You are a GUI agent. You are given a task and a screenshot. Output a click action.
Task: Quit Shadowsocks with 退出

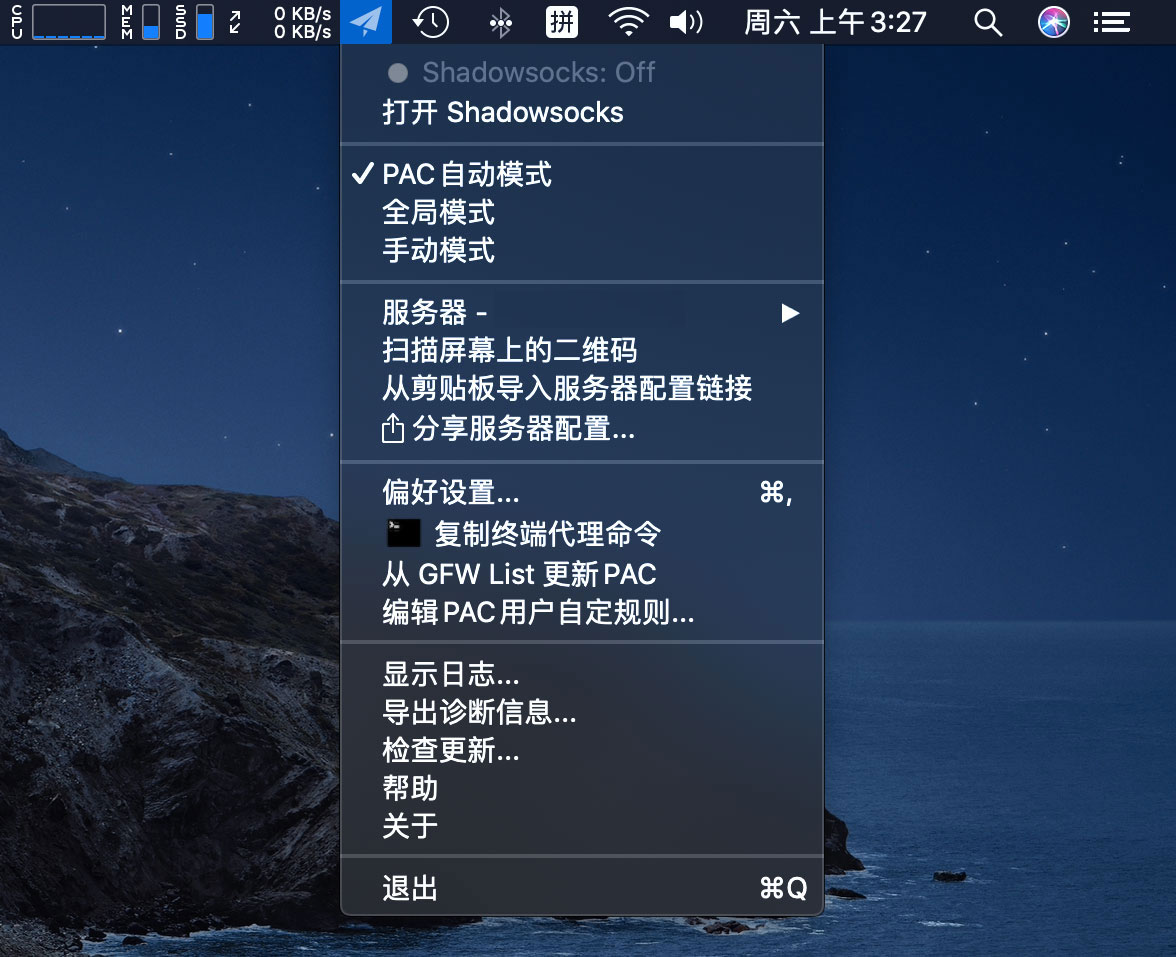point(581,888)
